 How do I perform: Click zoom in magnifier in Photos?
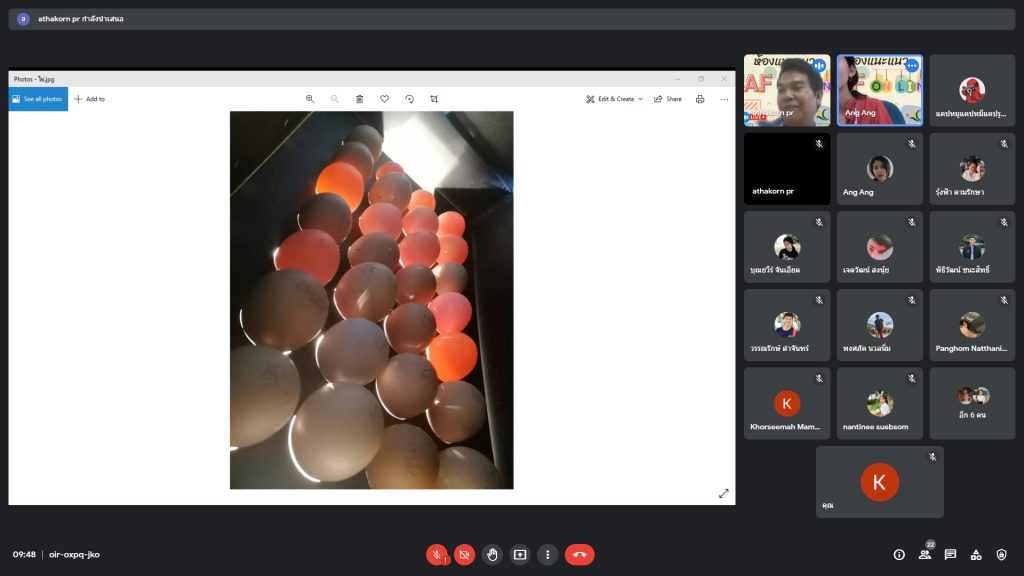[x=310, y=99]
